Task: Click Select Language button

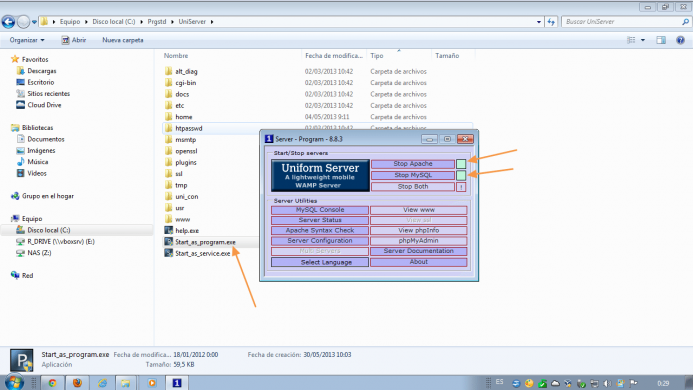Action: (320, 262)
